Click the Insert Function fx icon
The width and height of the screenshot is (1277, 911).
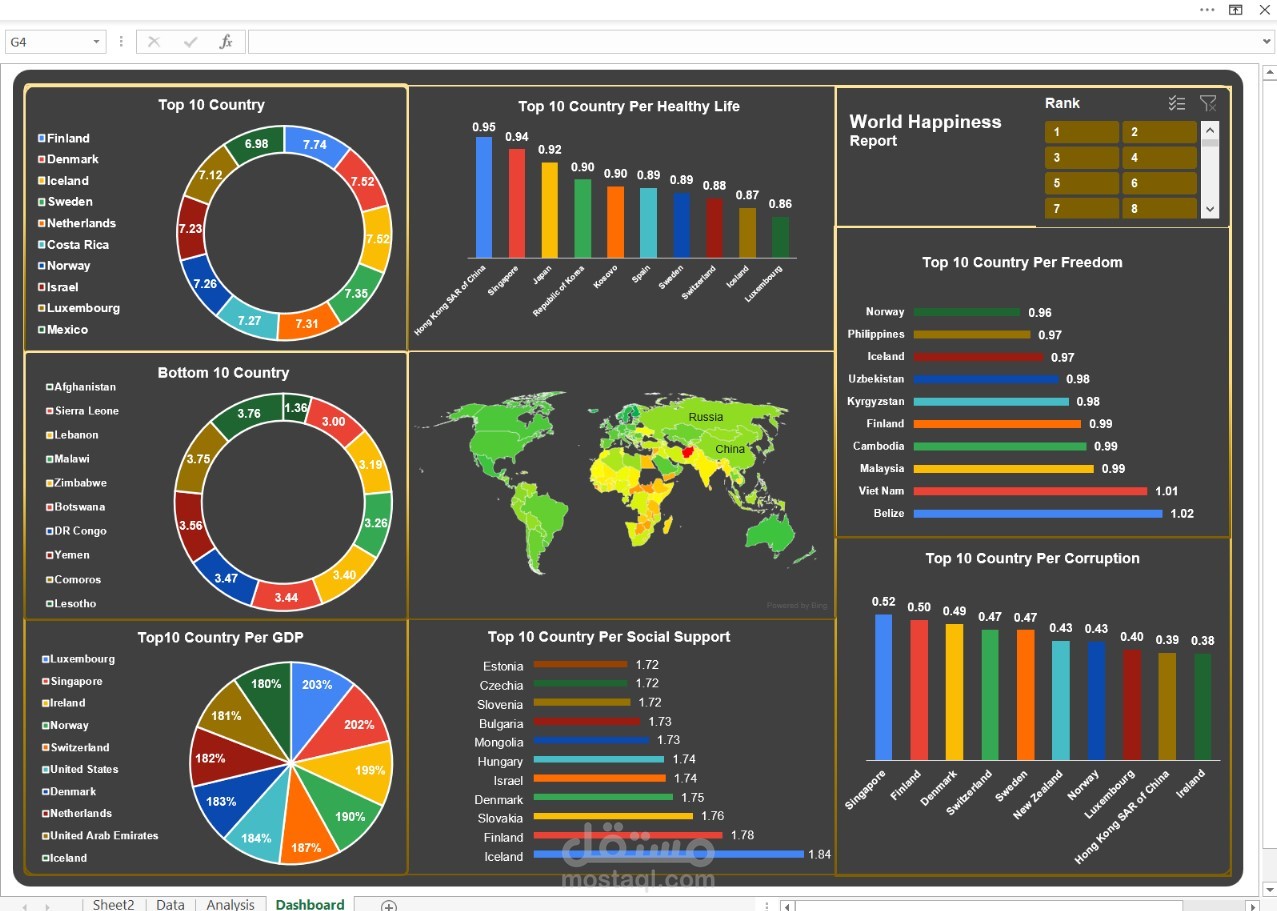pyautogui.click(x=226, y=42)
